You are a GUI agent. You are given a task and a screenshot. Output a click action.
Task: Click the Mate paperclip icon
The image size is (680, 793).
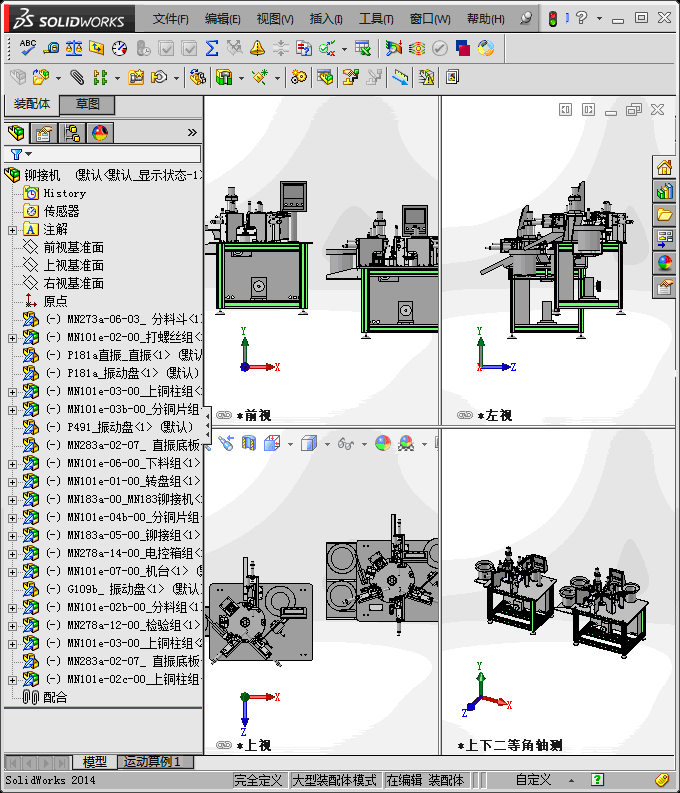point(76,77)
